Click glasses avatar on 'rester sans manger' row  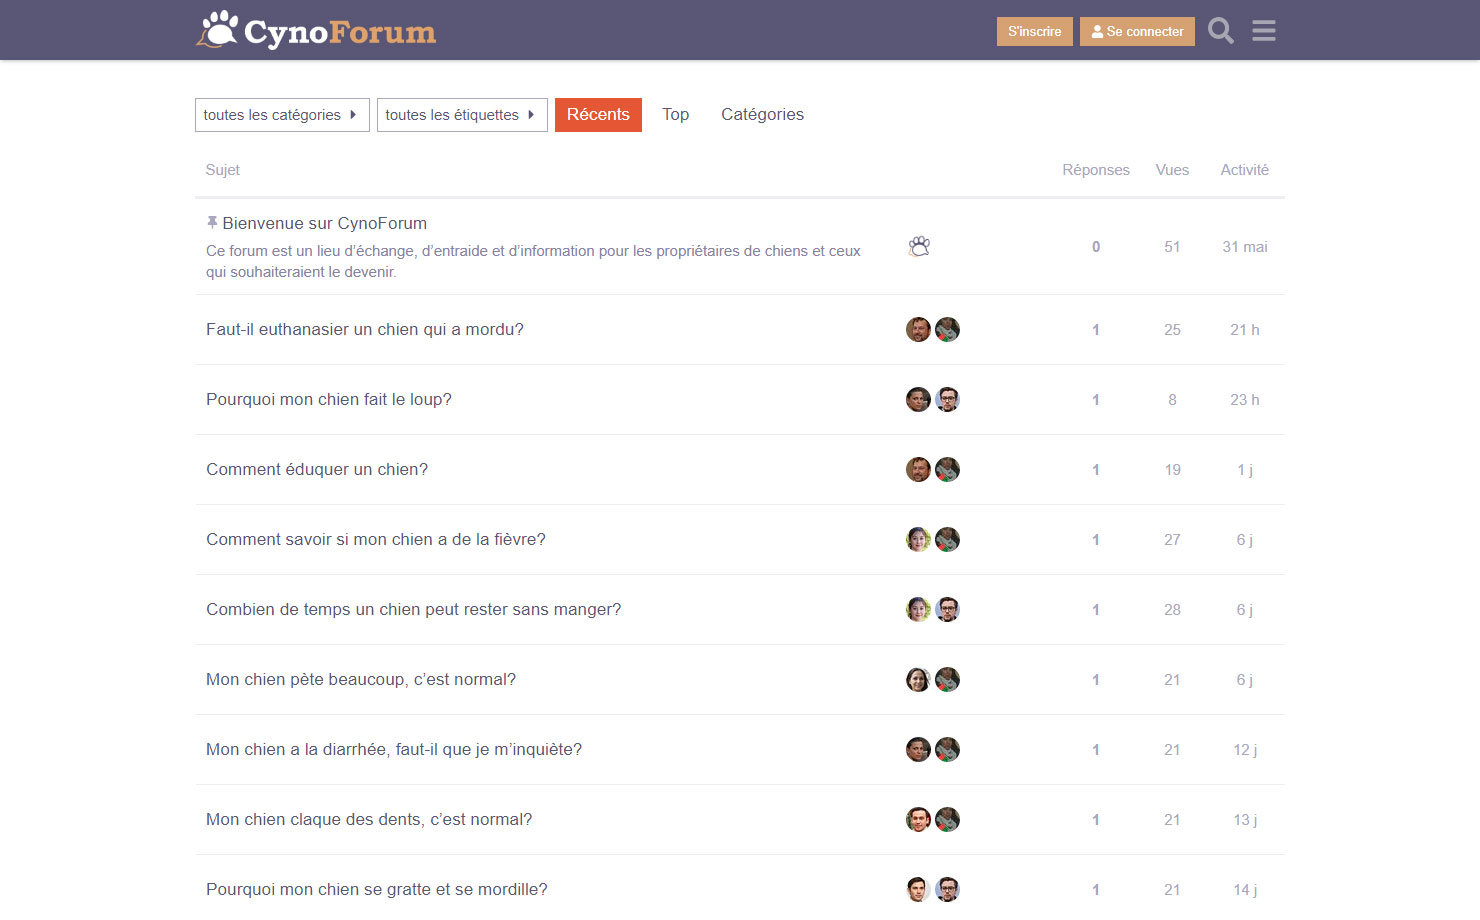947,609
